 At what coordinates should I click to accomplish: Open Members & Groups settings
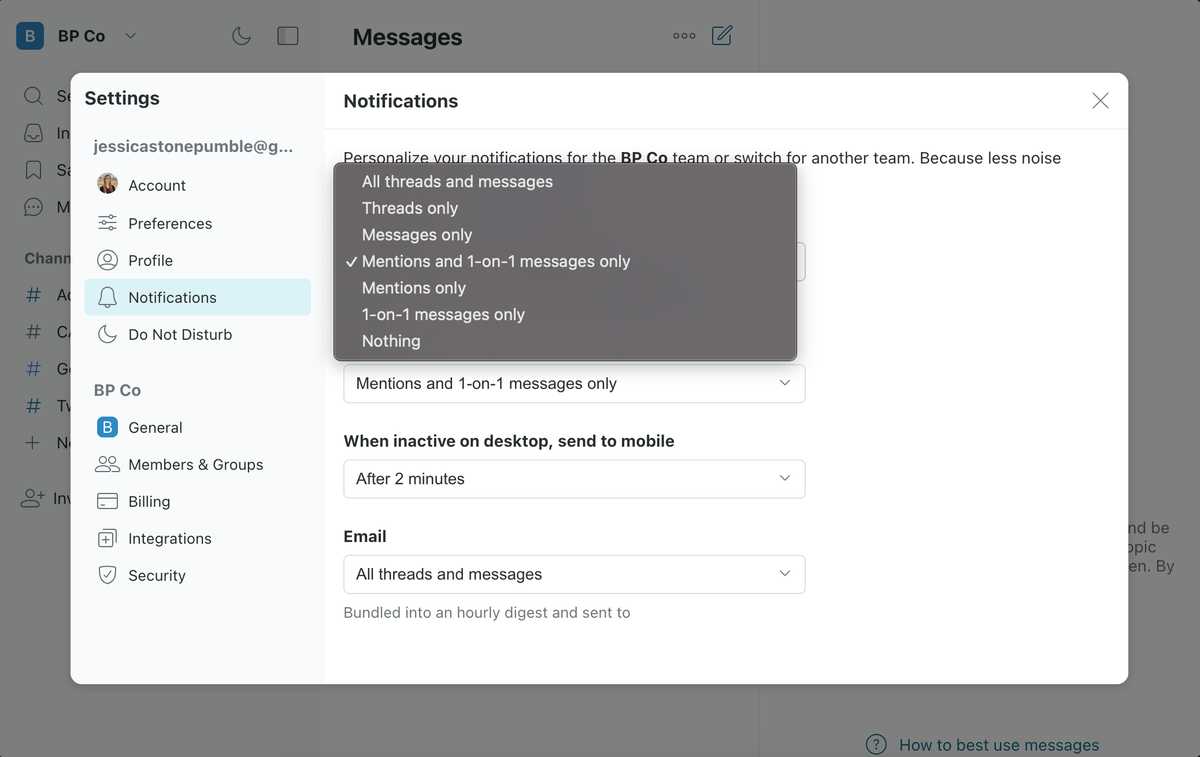point(195,464)
